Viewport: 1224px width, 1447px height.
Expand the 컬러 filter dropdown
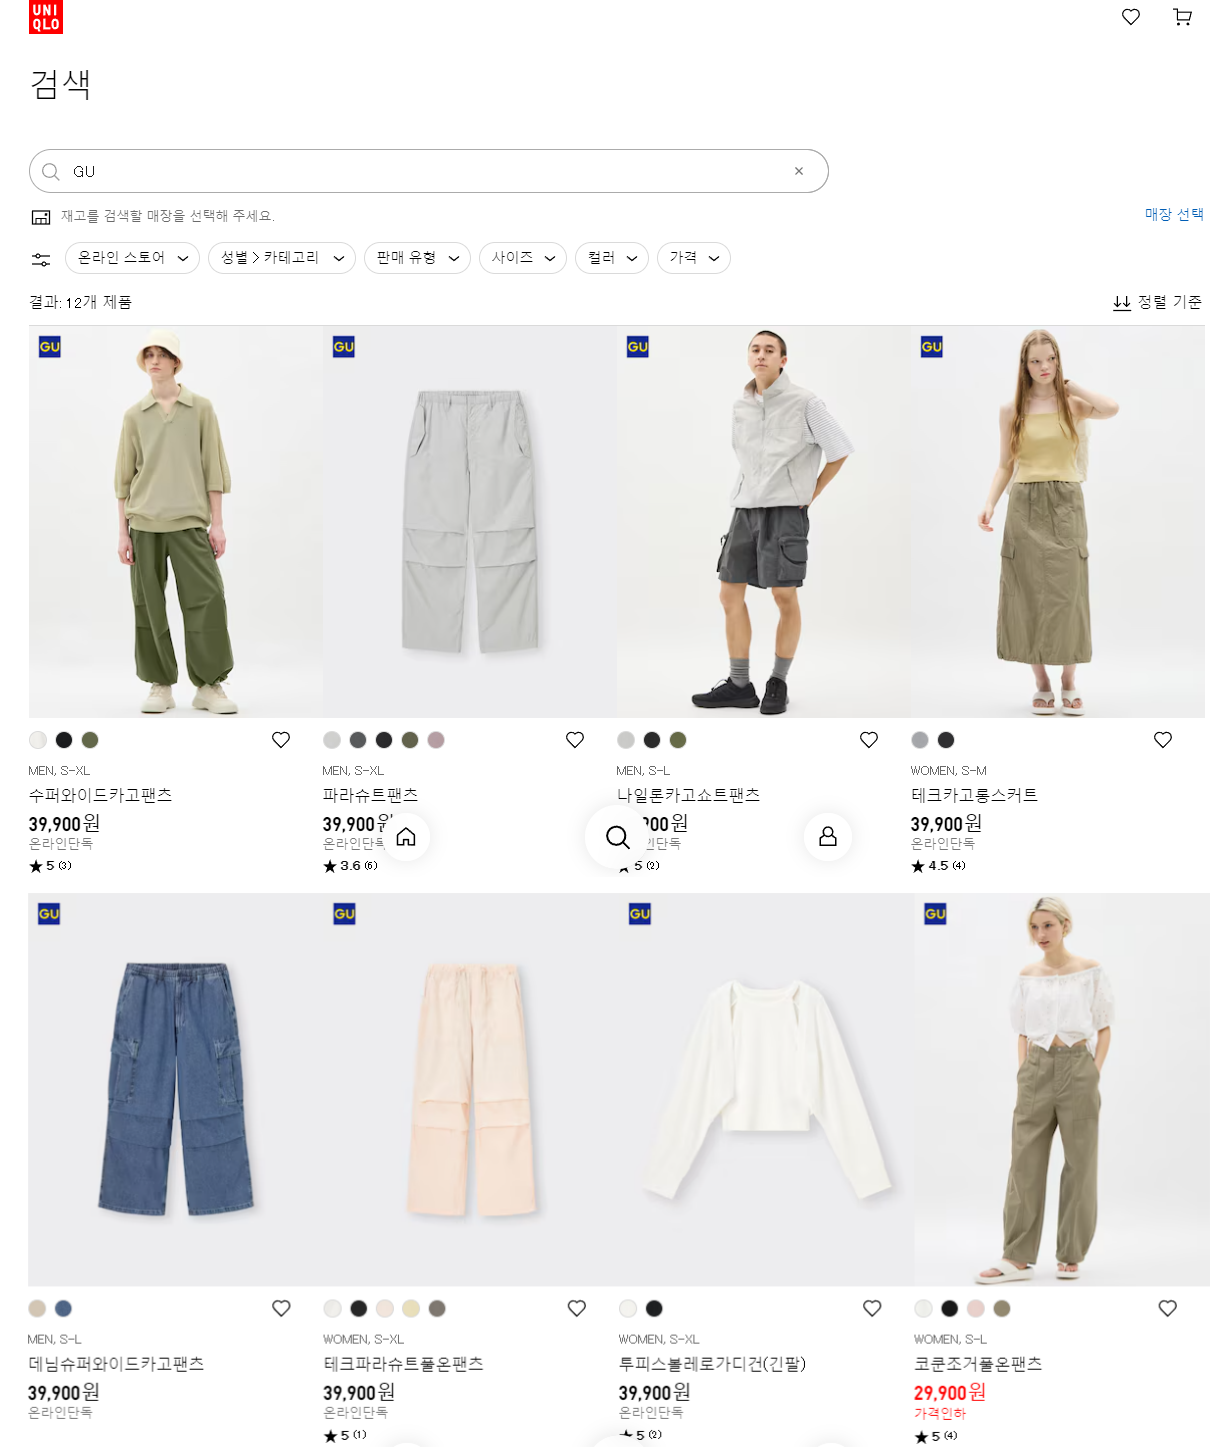click(x=612, y=258)
